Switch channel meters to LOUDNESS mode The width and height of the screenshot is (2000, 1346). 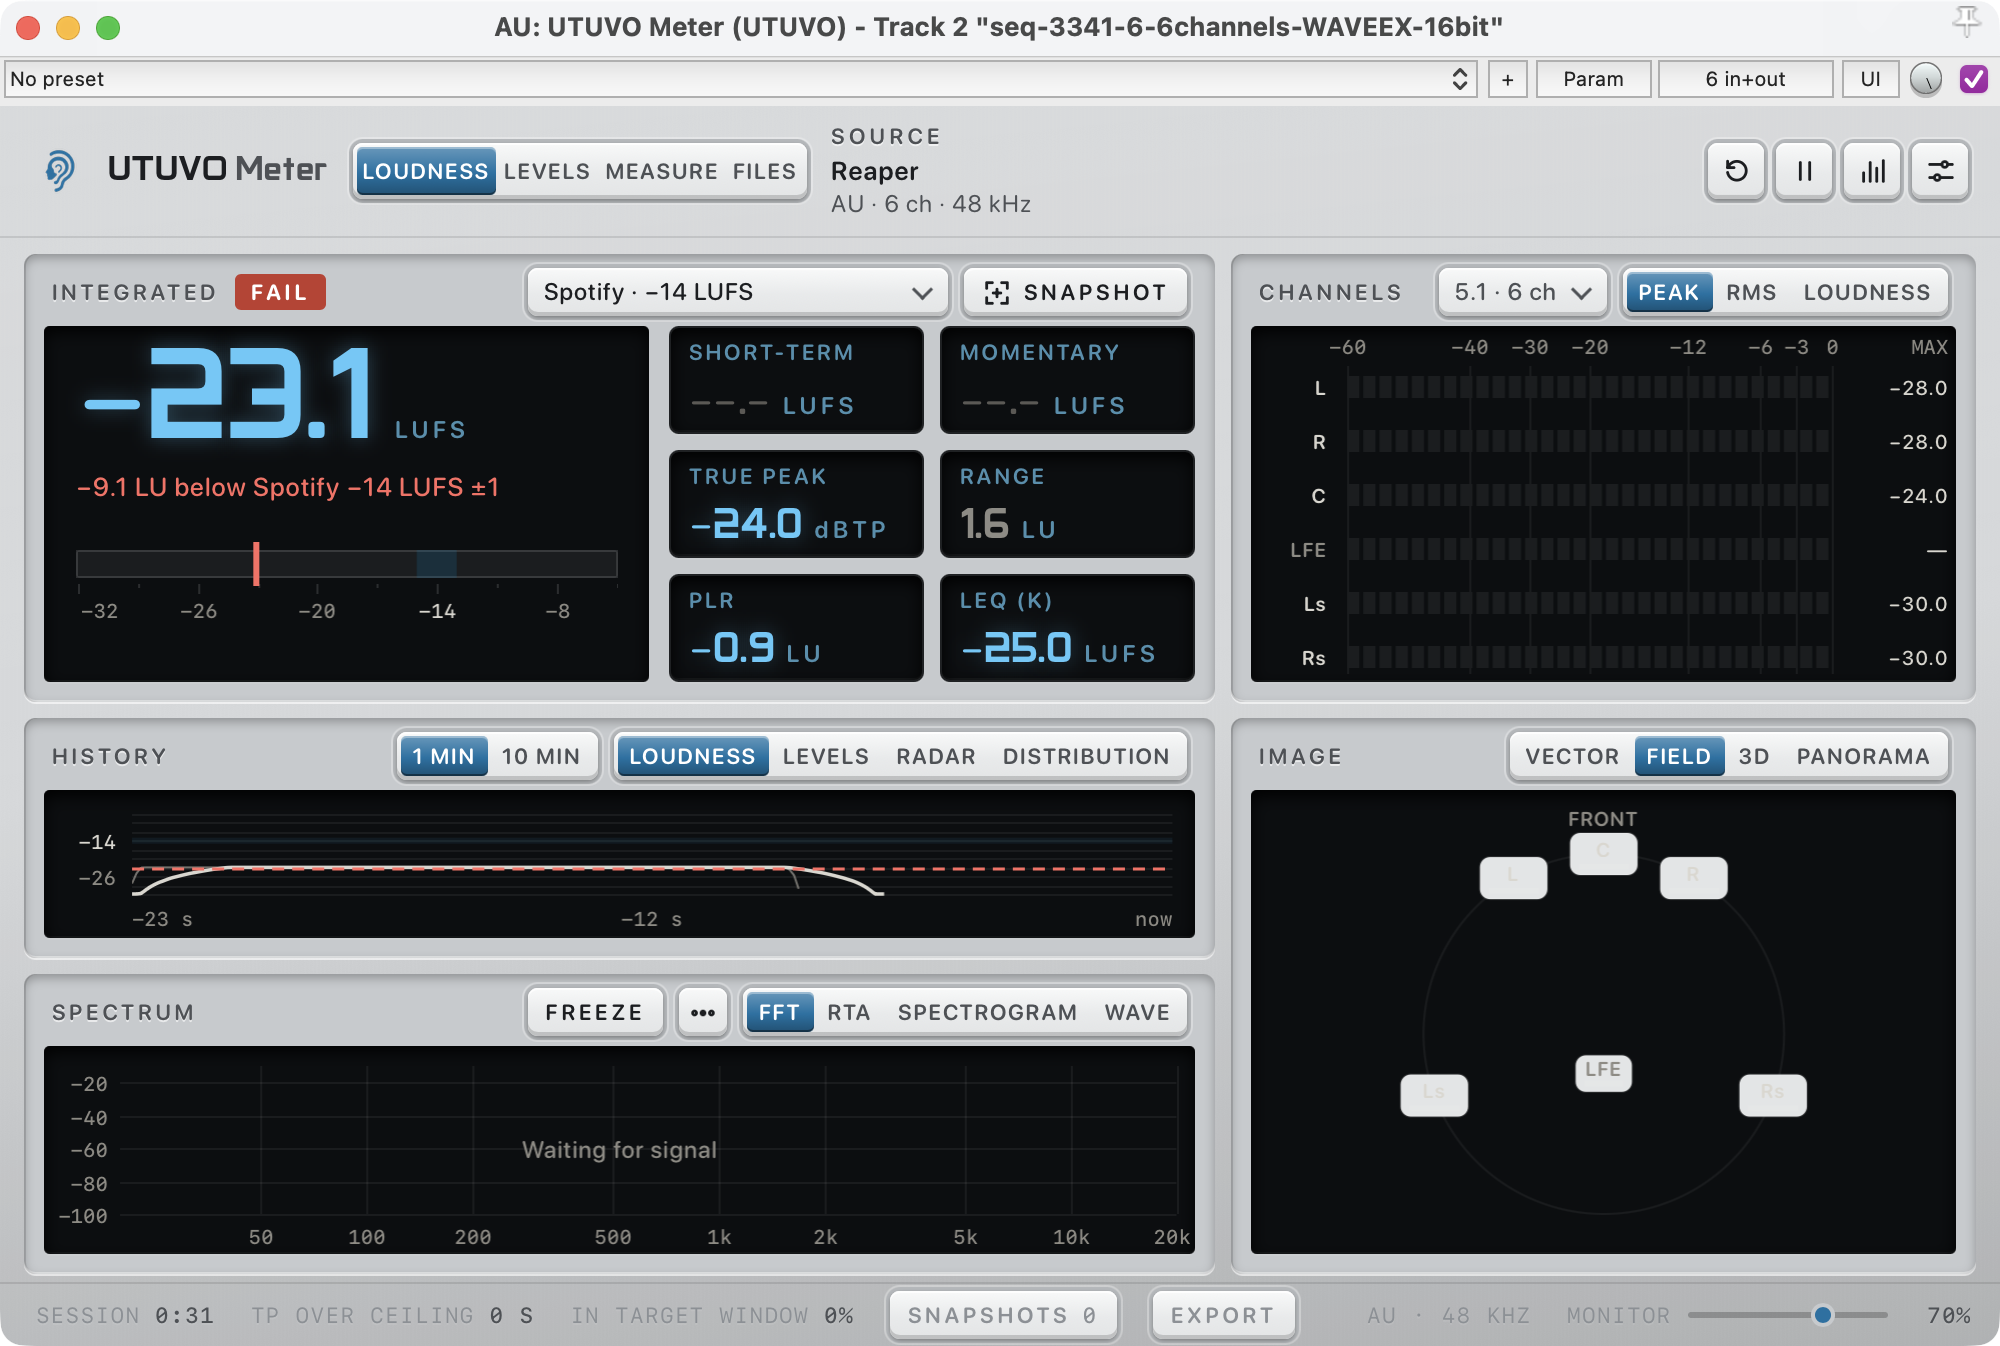[x=1867, y=292]
